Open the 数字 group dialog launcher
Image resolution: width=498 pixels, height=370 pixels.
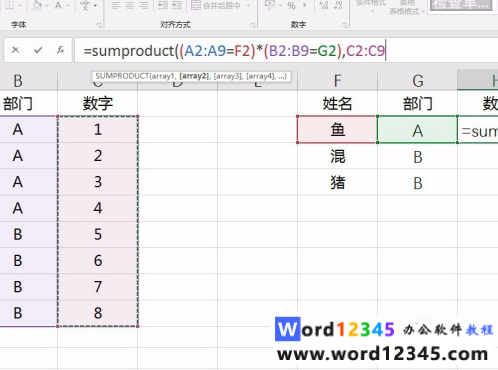pos(344,25)
